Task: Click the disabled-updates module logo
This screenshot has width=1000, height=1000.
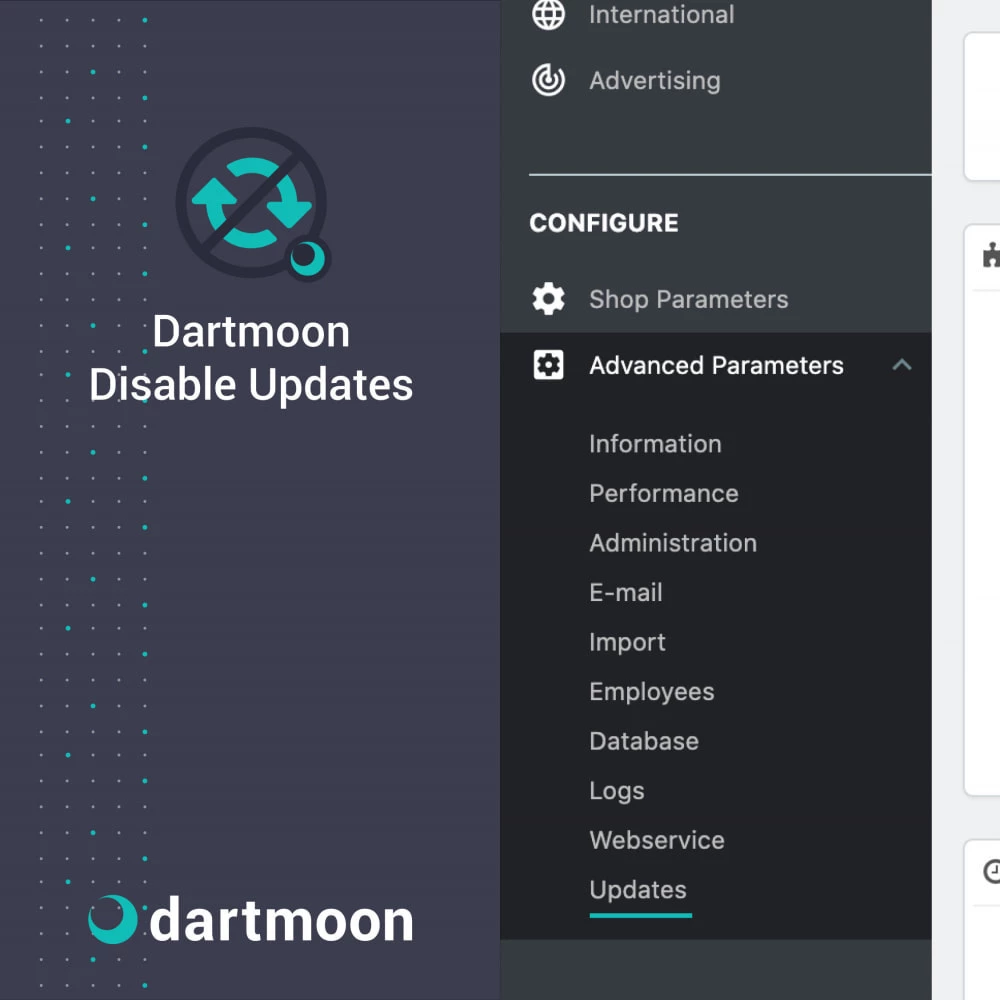Action: pos(253,203)
